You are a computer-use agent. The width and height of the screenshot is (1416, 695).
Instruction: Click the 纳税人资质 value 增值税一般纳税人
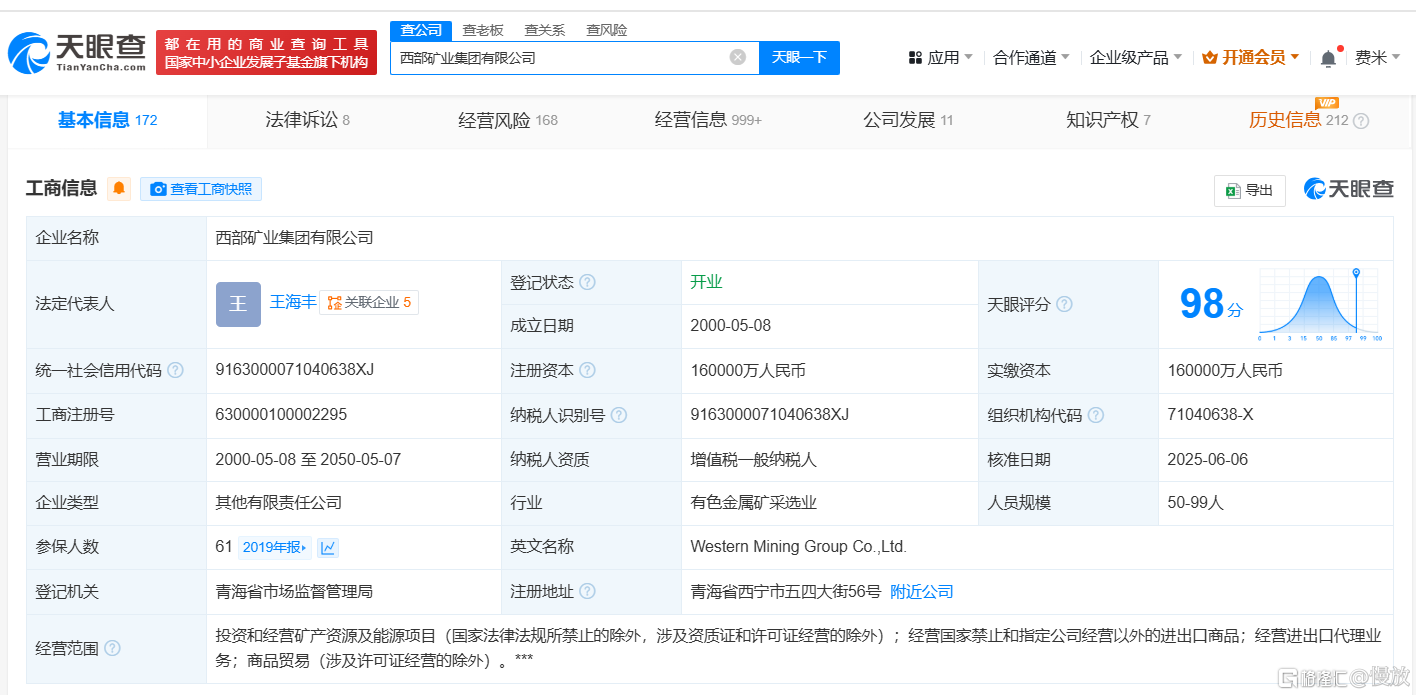point(754,460)
